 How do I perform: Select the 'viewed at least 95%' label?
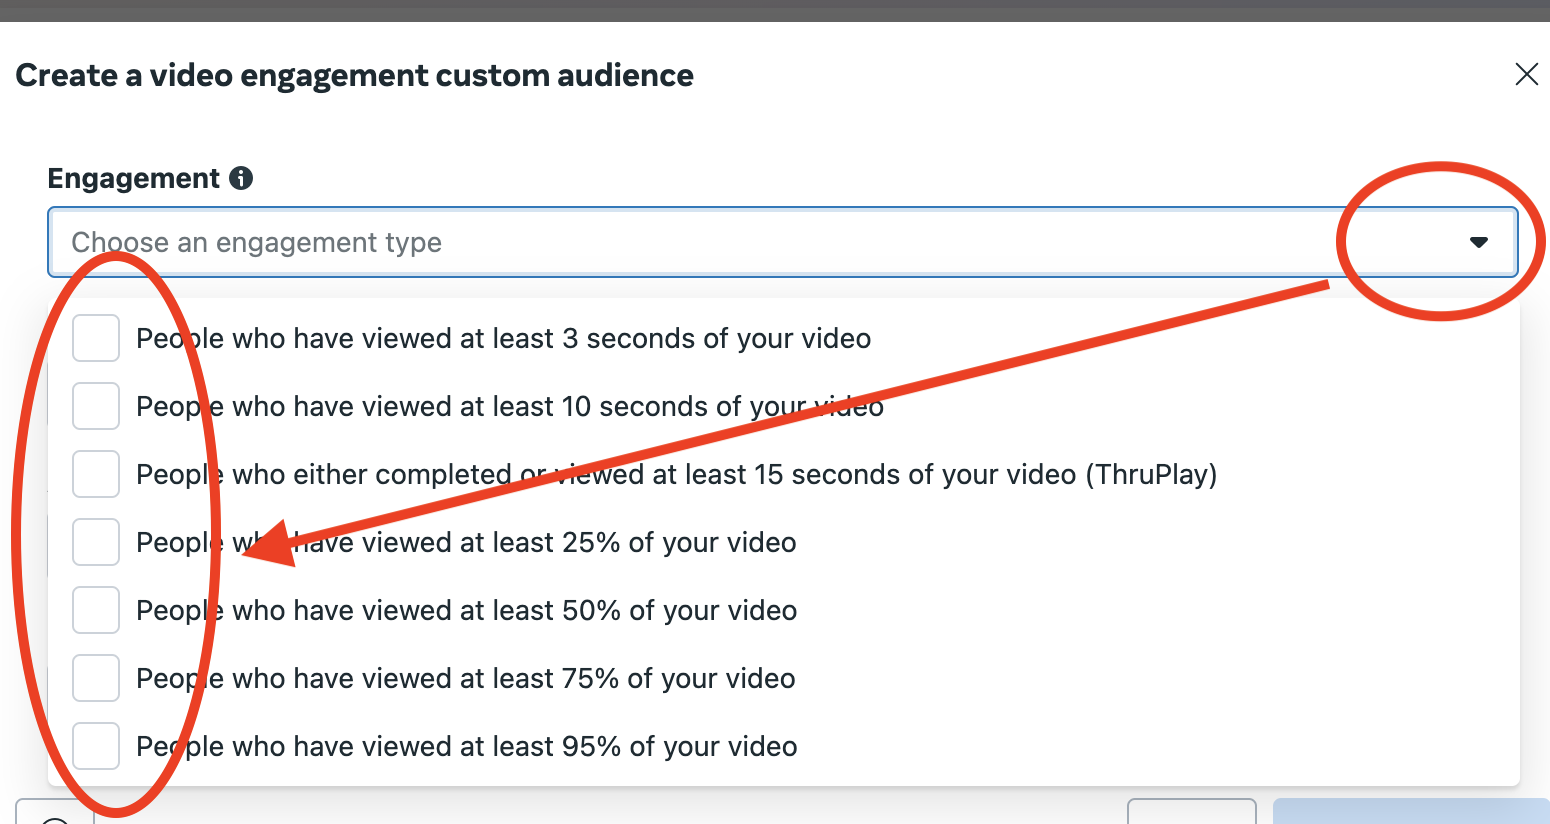tap(466, 747)
